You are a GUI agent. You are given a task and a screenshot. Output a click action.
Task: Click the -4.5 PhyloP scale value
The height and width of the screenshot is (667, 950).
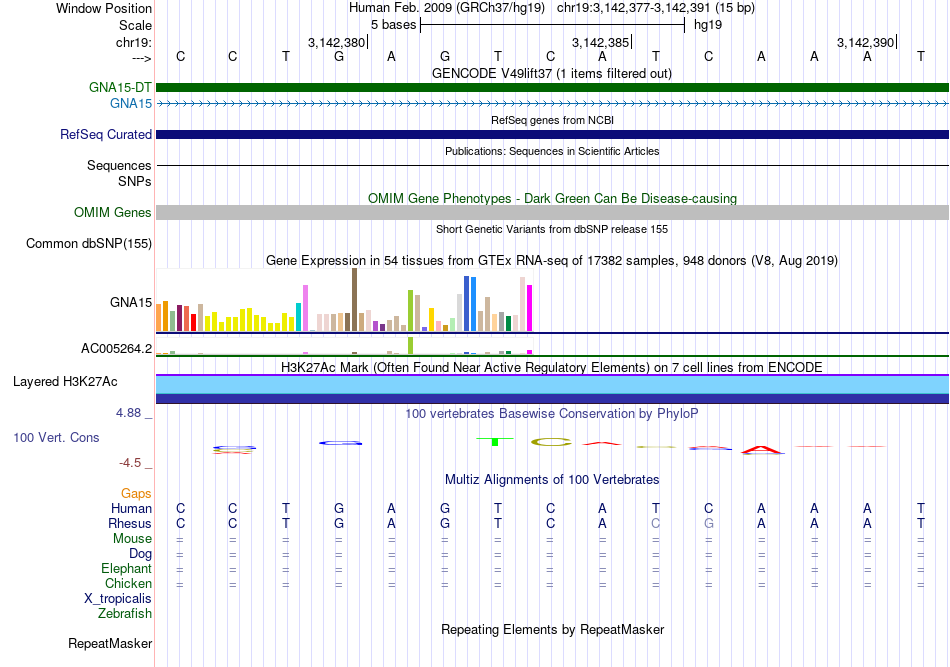pyautogui.click(x=130, y=463)
